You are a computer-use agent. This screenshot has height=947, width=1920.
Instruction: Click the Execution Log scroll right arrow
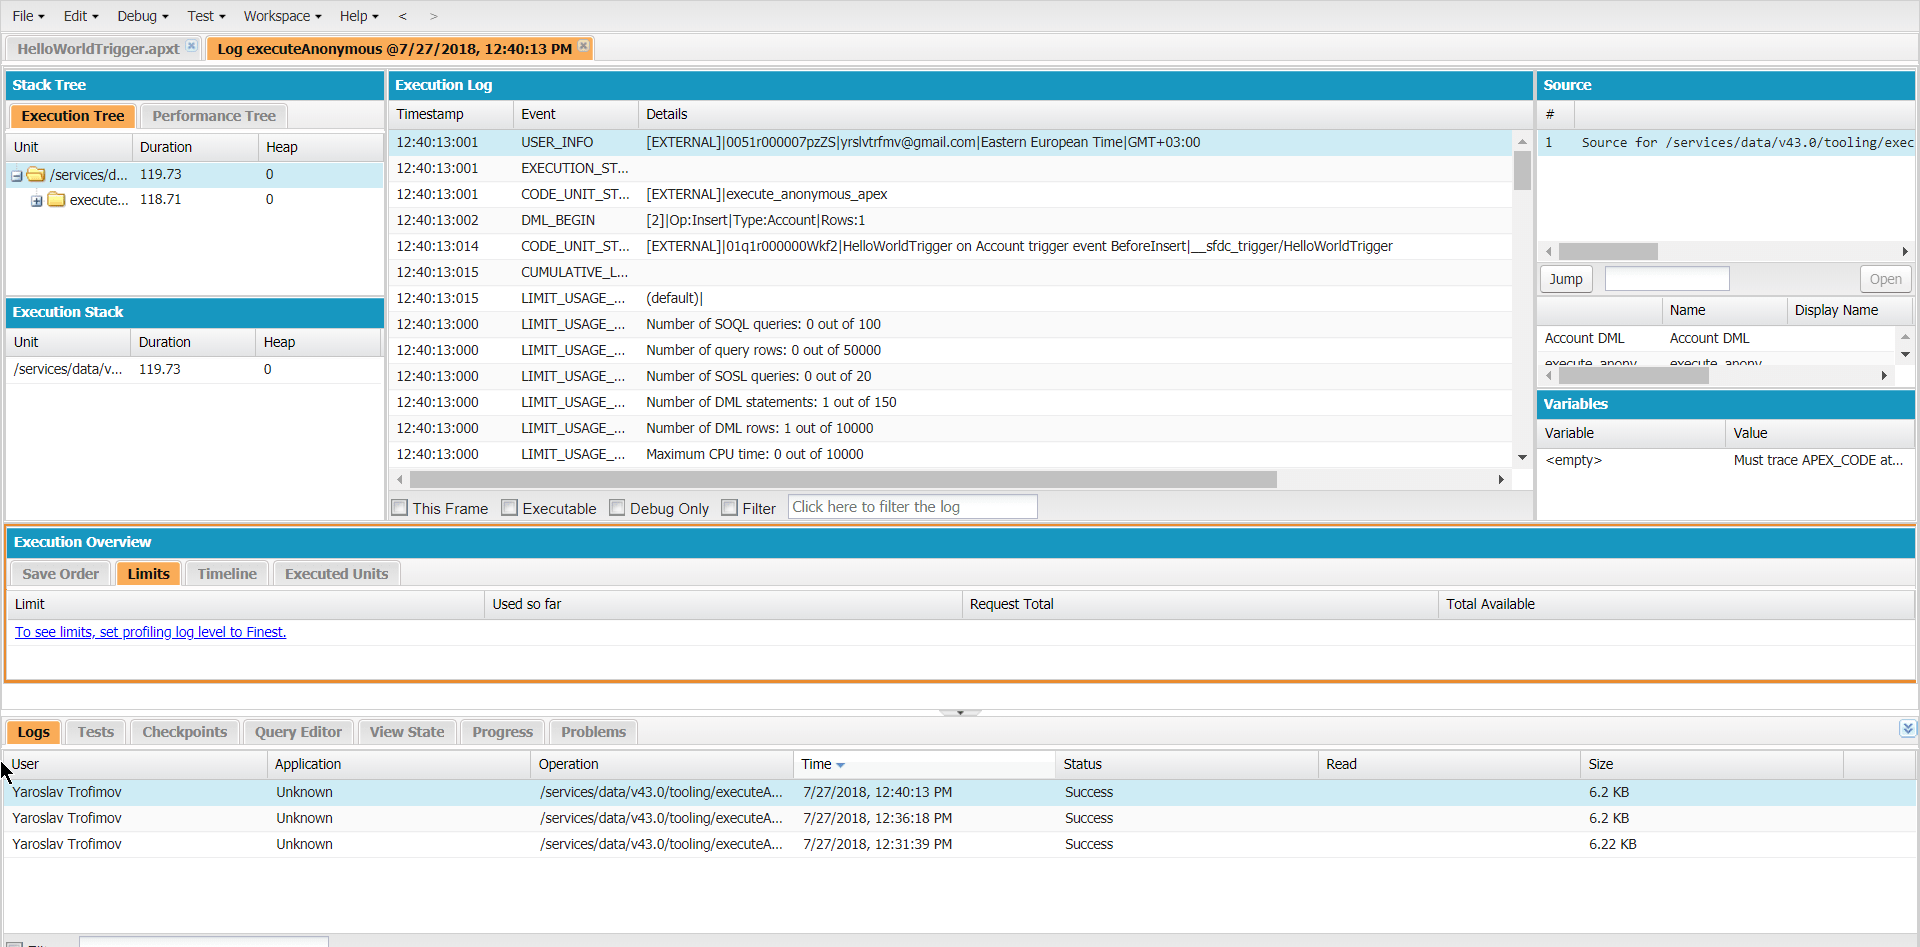coord(1501,480)
